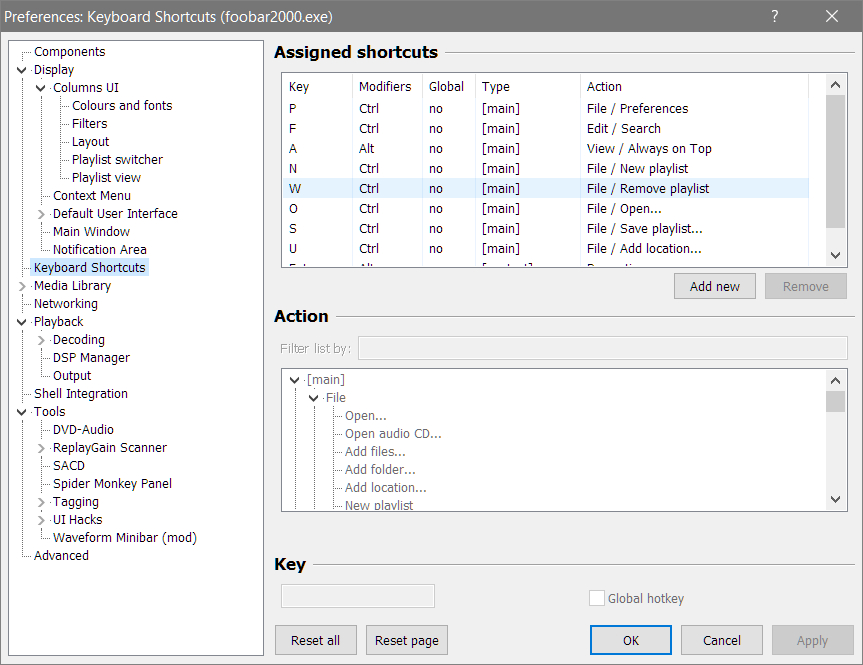Confirm with the OK button
This screenshot has height=665, width=863.
tap(631, 640)
